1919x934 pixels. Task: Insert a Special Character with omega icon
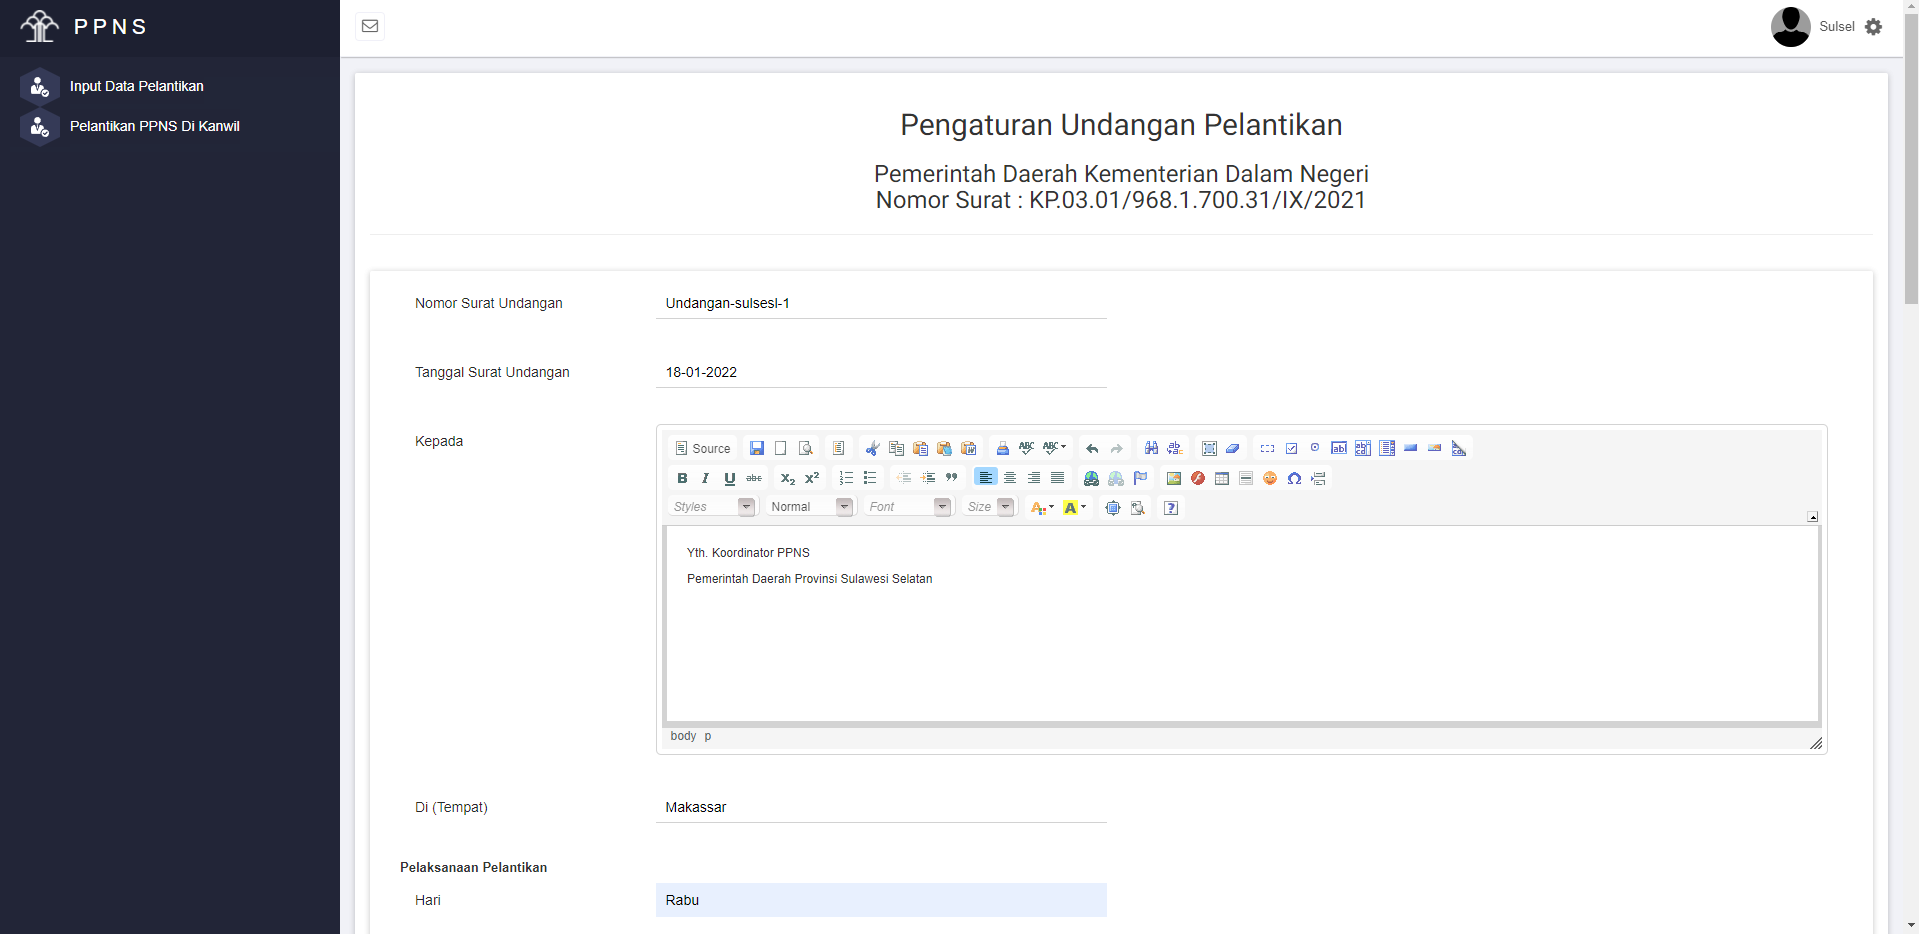click(1294, 478)
